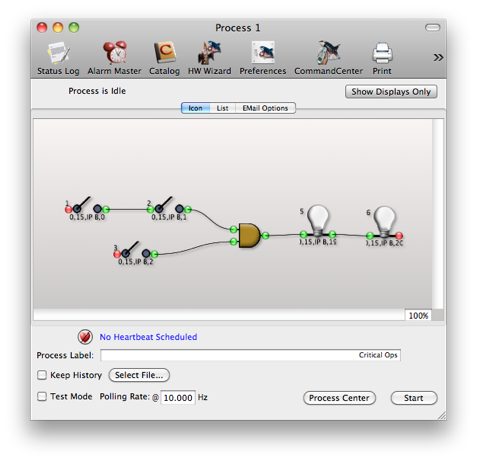Click the Show Displays Only button
Image resolution: width=477 pixels, height=462 pixels.
[x=391, y=92]
